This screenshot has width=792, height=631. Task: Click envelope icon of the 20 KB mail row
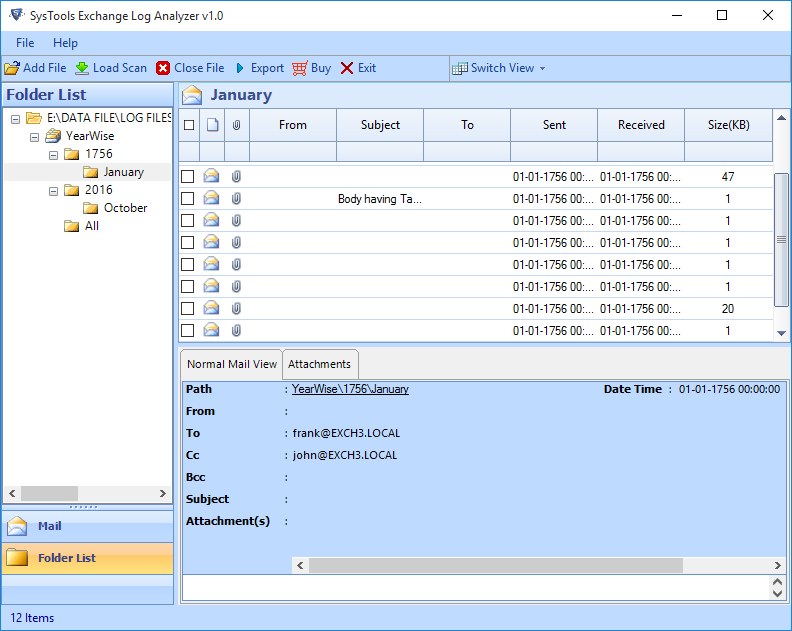(211, 308)
